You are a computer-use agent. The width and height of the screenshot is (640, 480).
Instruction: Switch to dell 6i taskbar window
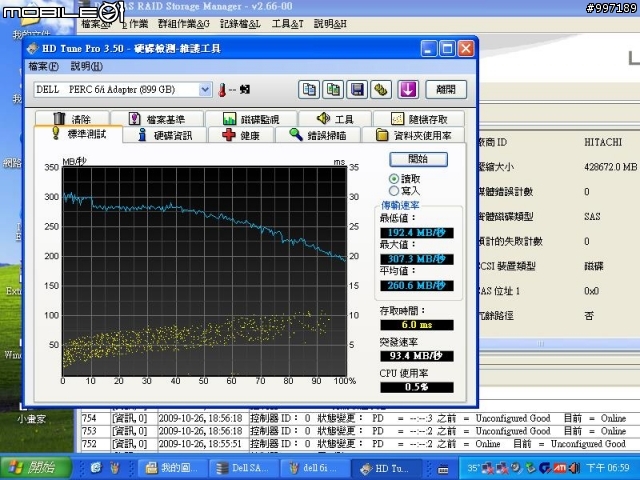(315, 468)
